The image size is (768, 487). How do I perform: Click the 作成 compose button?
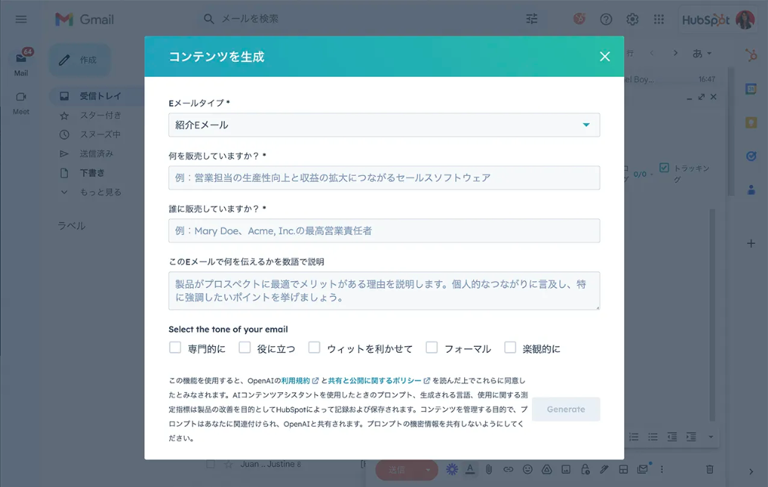tap(80, 60)
